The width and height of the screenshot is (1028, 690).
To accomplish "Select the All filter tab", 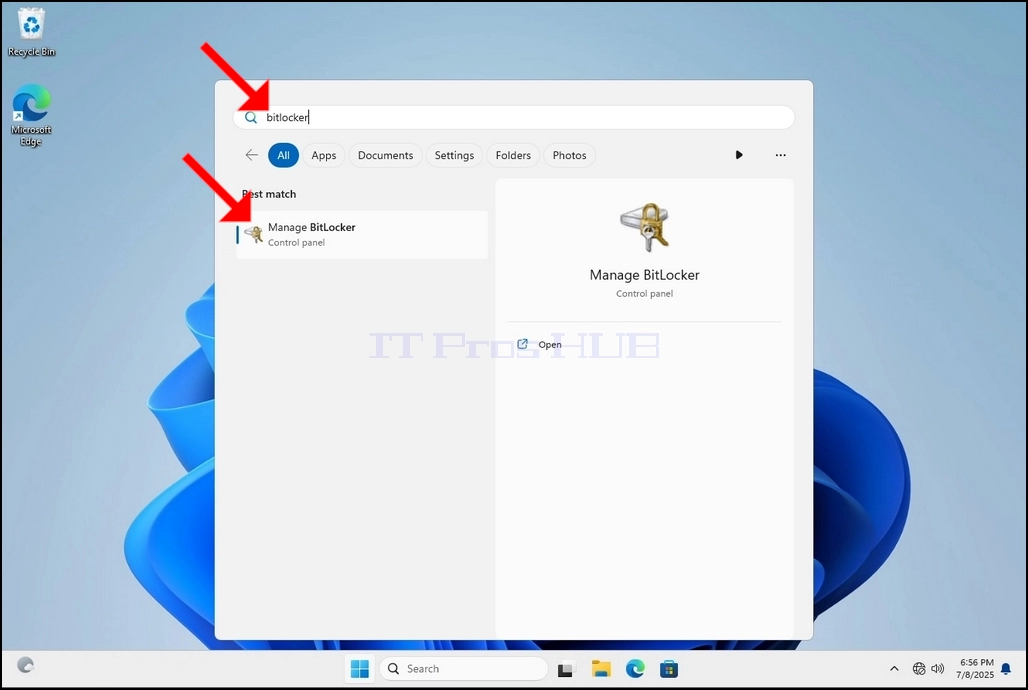I will tap(283, 155).
